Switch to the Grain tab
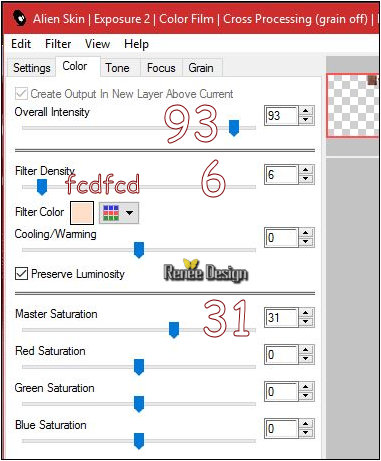The image size is (381, 461). [x=201, y=68]
